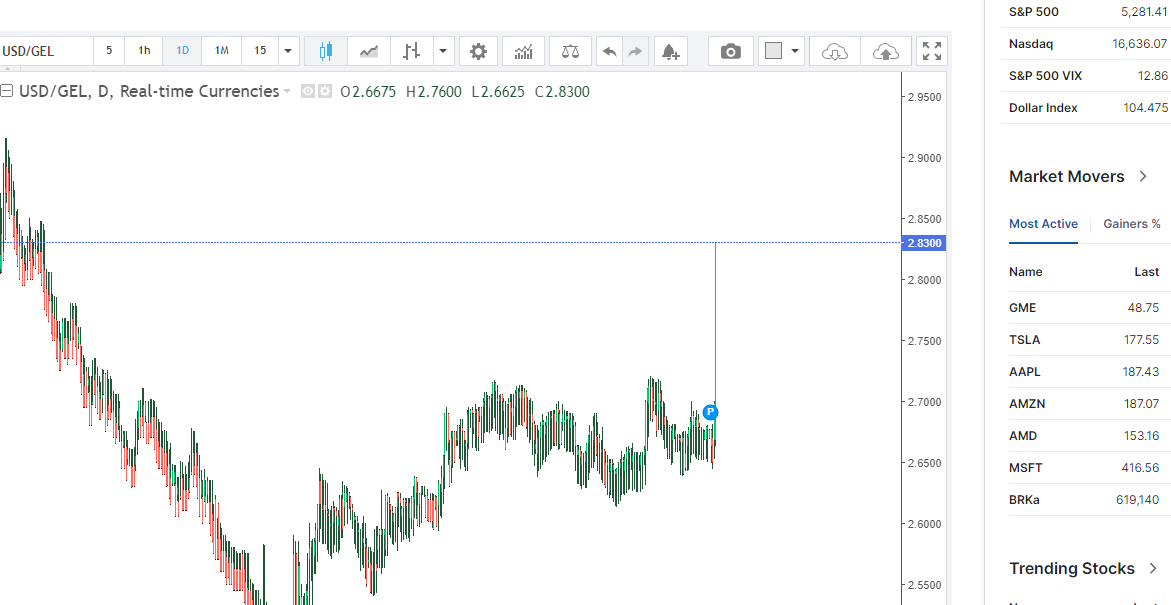Viewport: 1171px width, 605px height.
Task: Click the 5,281.41 S&P 500 value
Action: point(1144,12)
